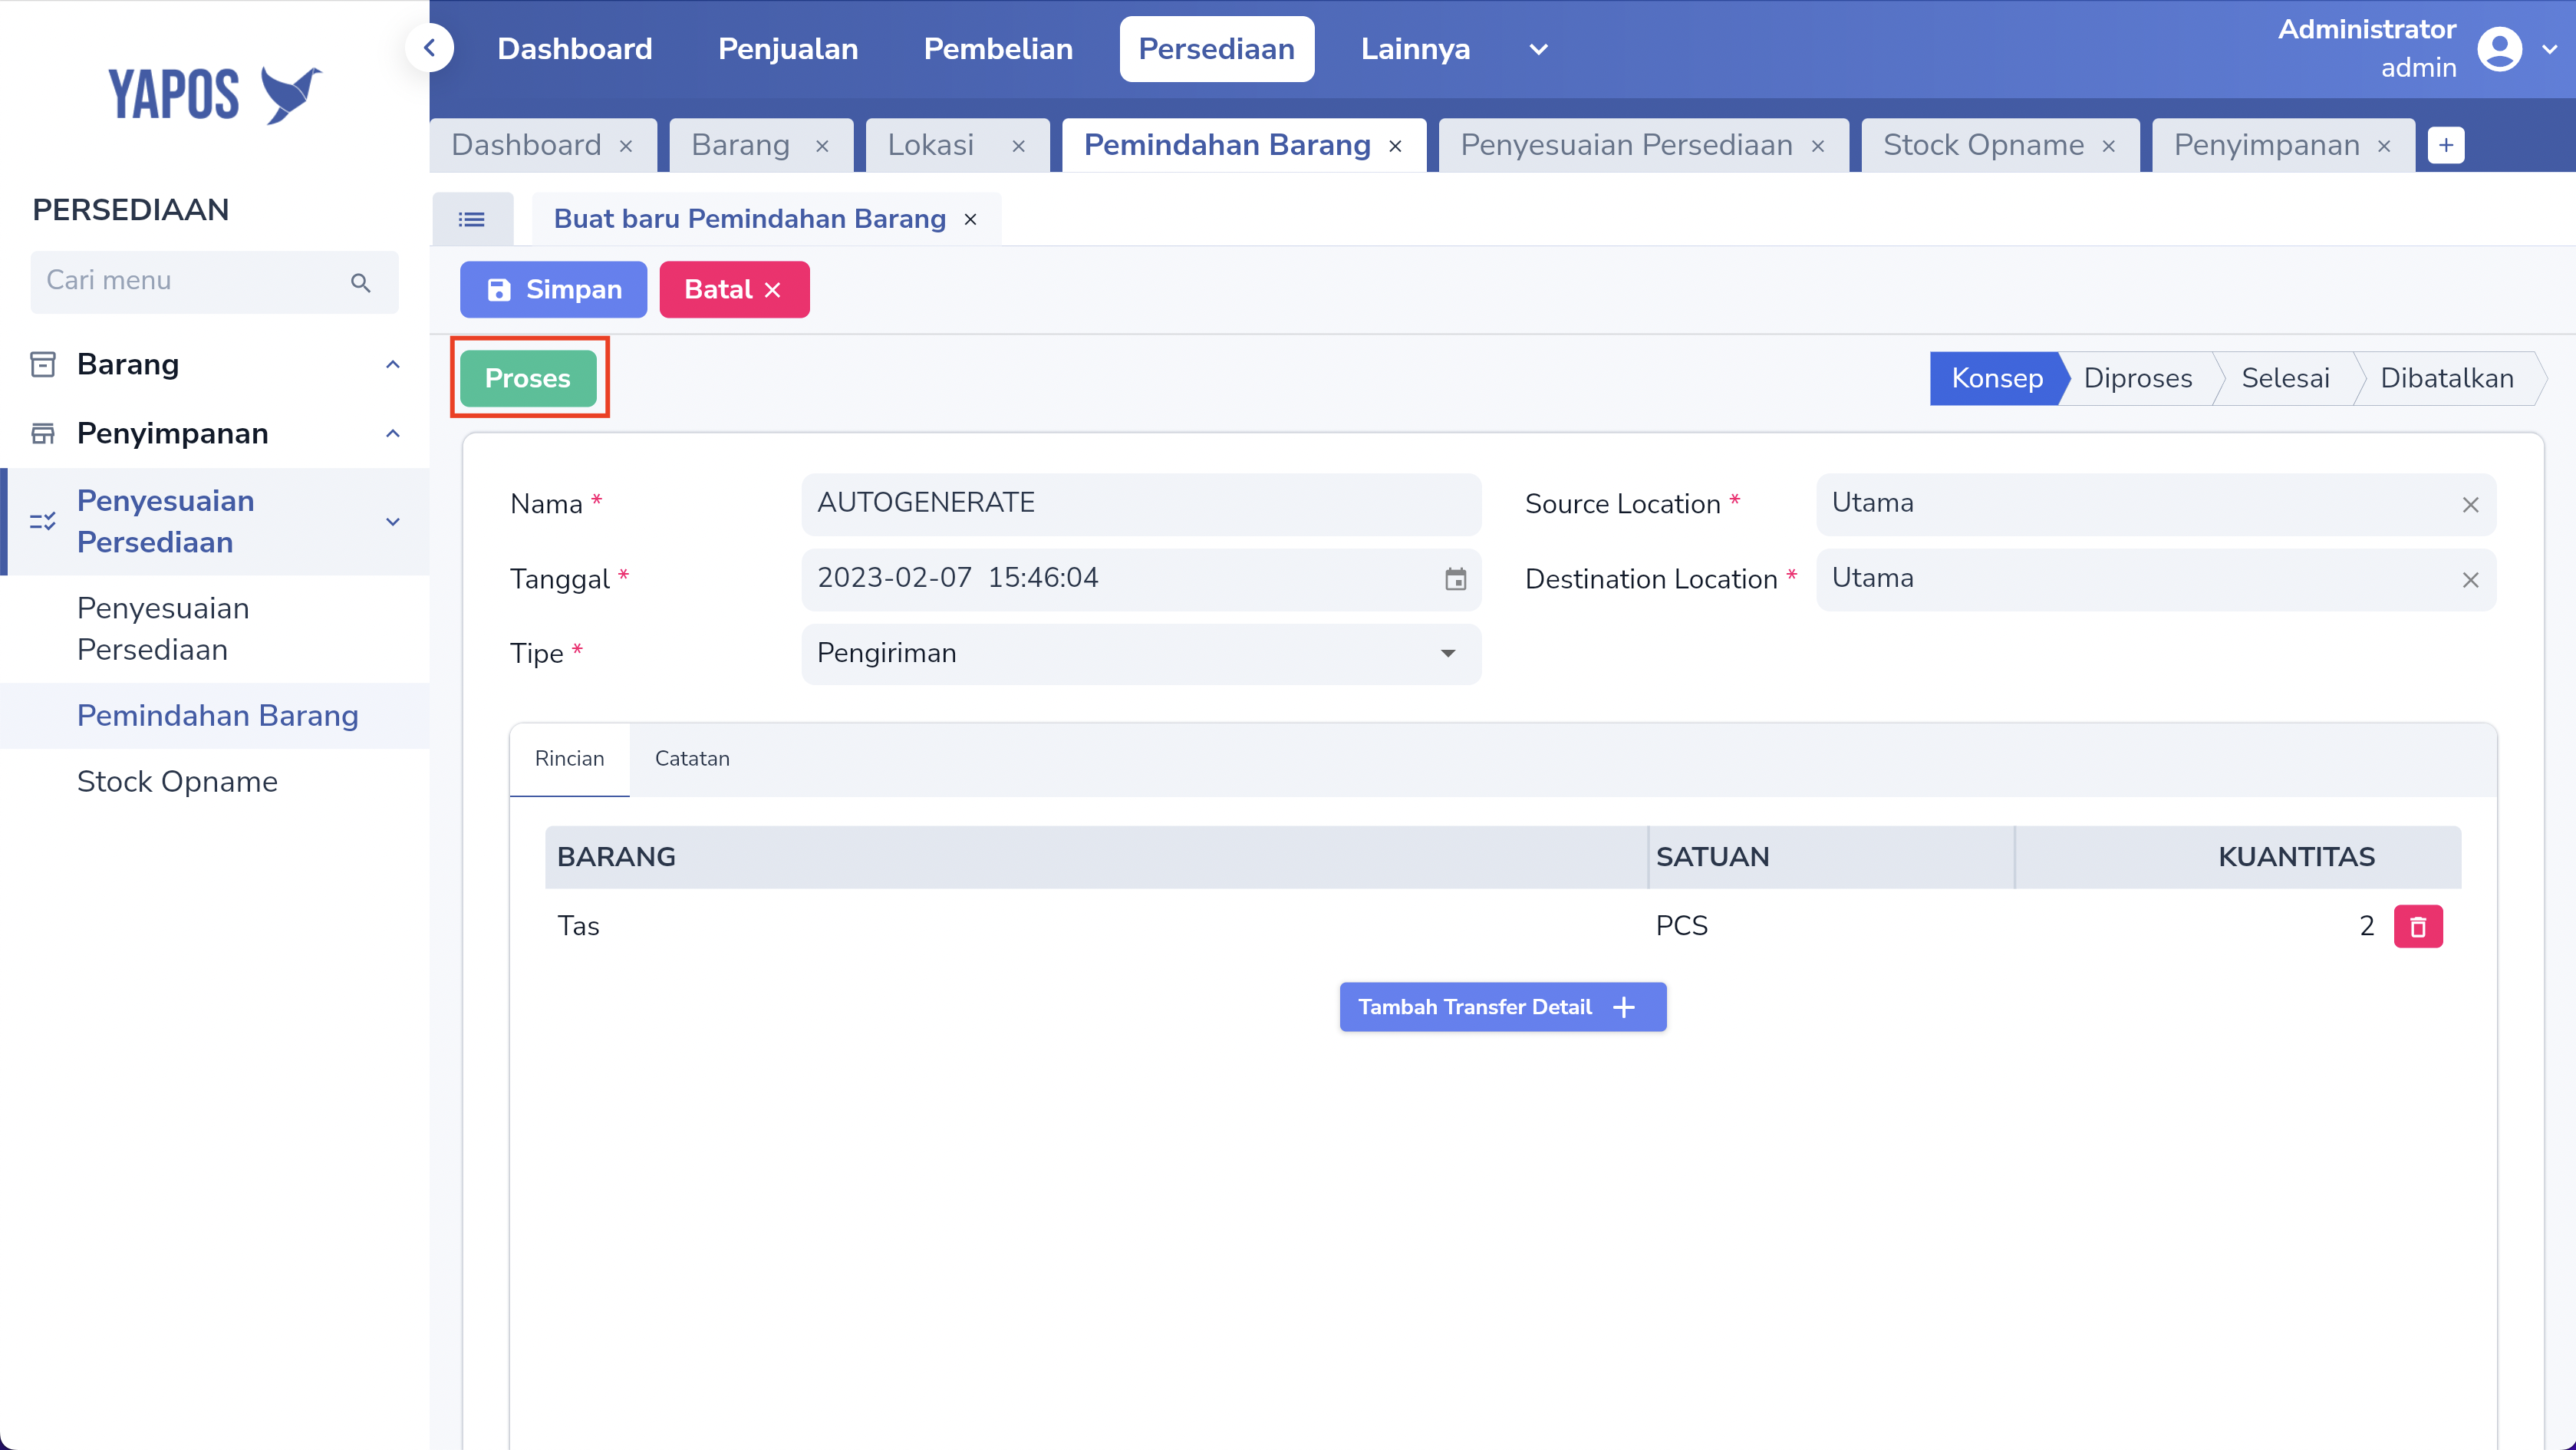Select the Selesai status step
Viewport: 2576px width, 1450px height.
pos(2285,378)
